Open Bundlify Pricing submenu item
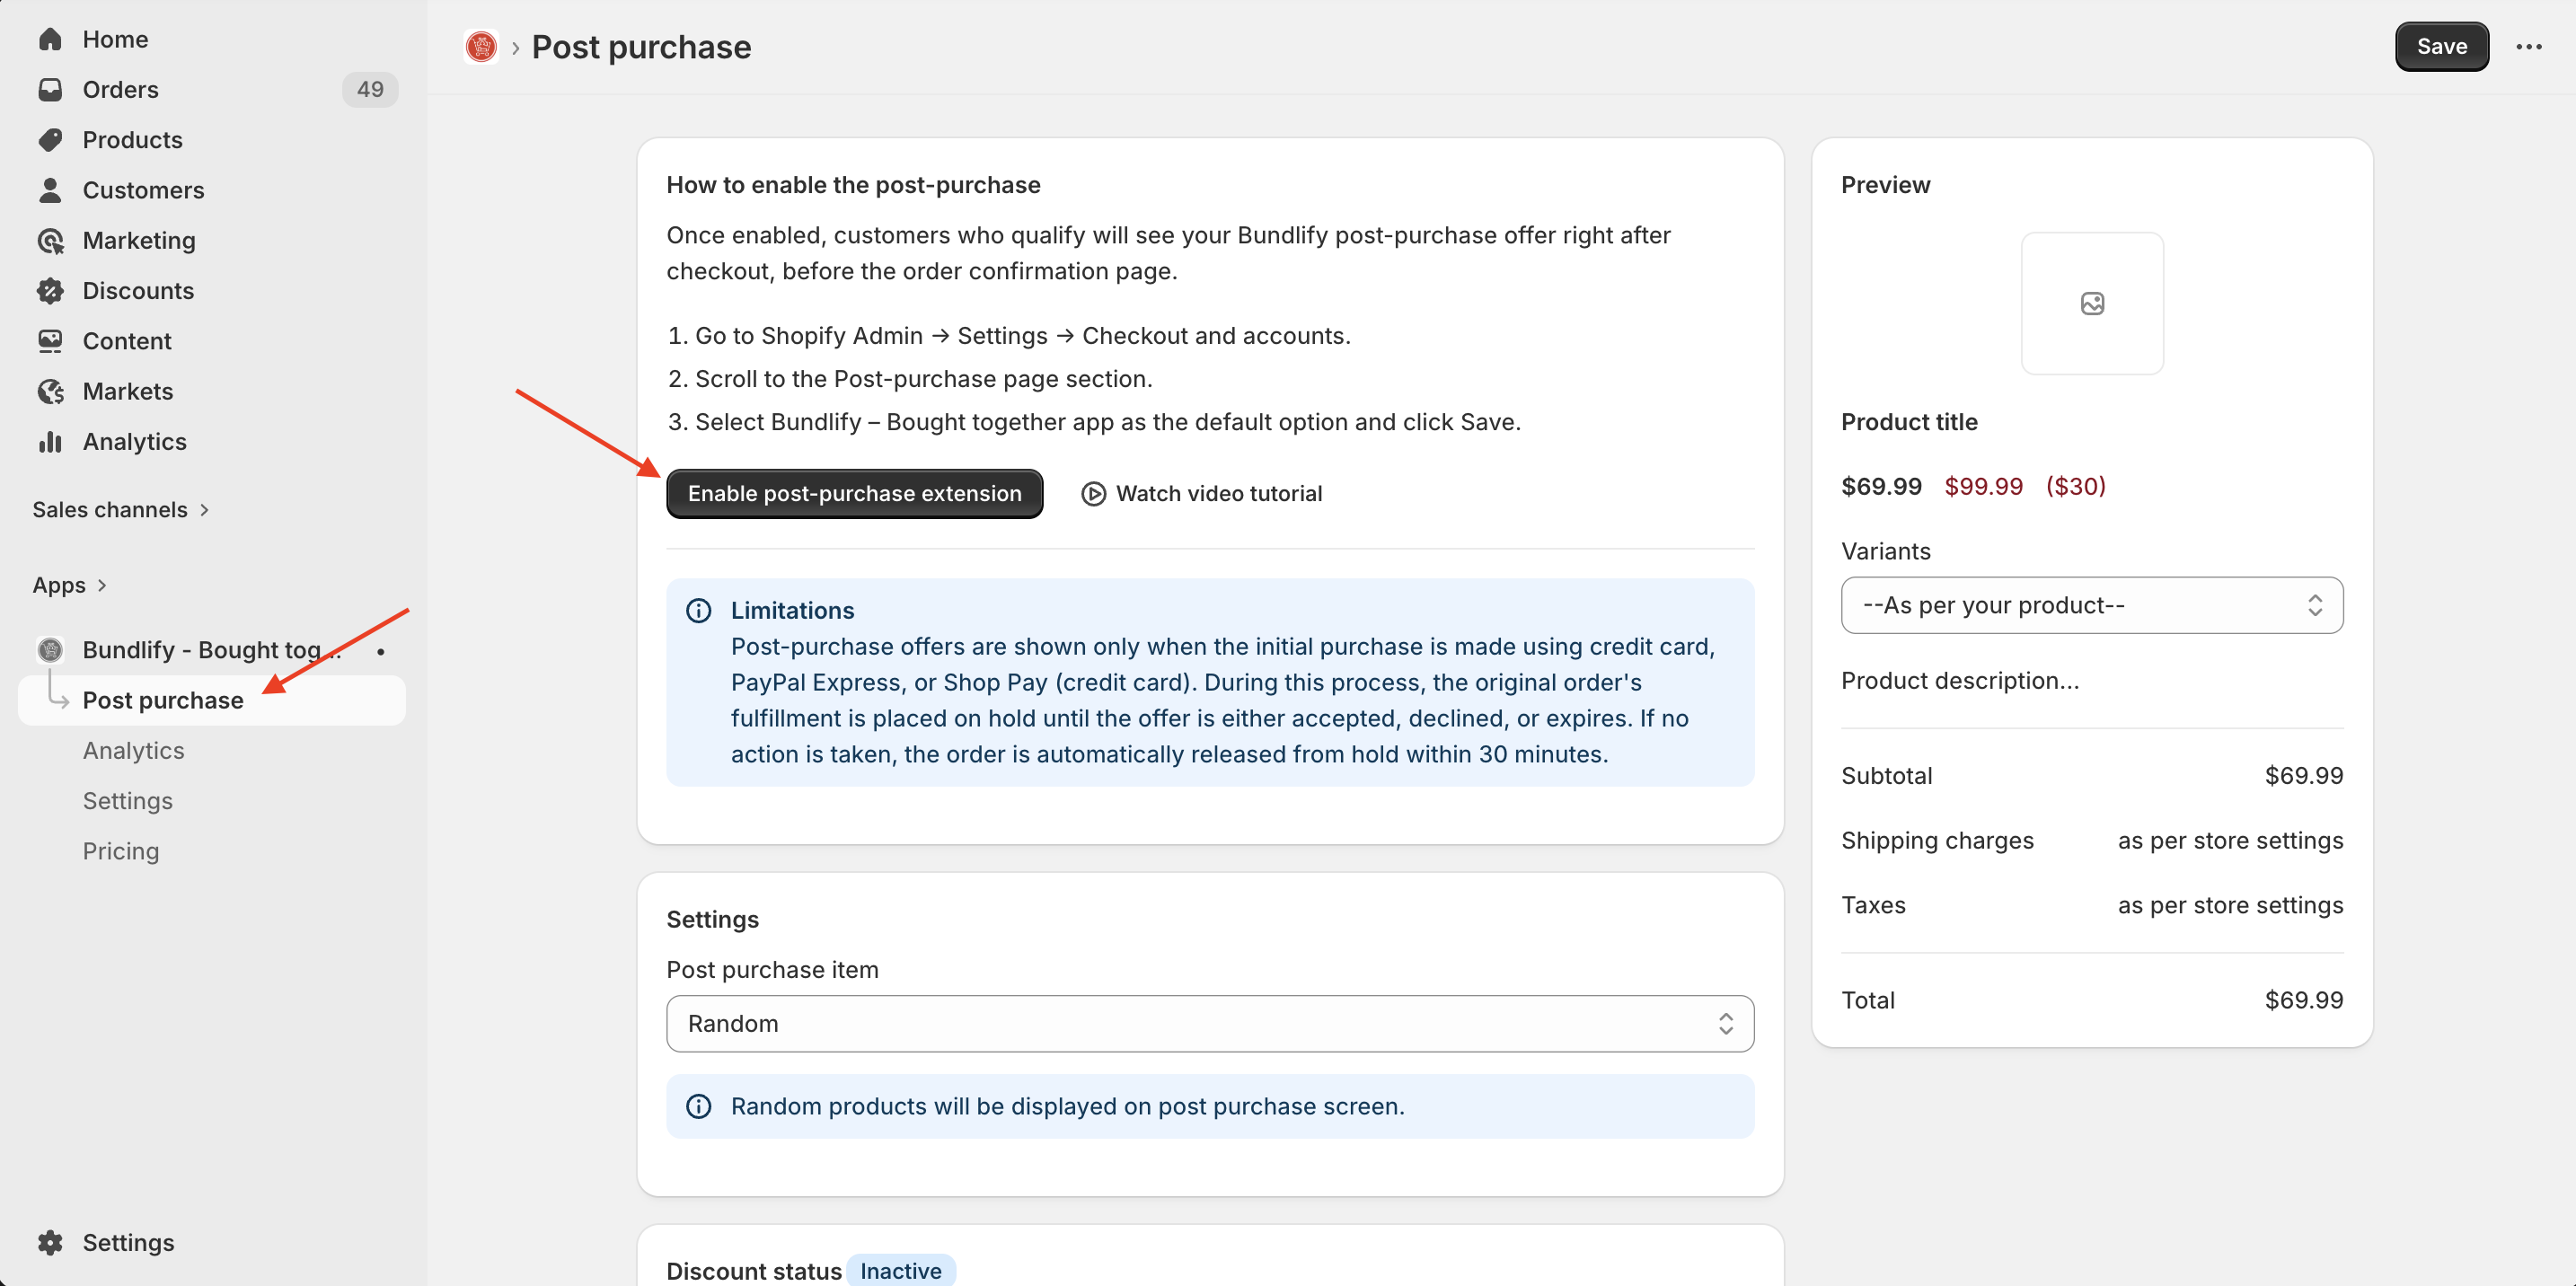The width and height of the screenshot is (2576, 1286). click(x=120, y=850)
